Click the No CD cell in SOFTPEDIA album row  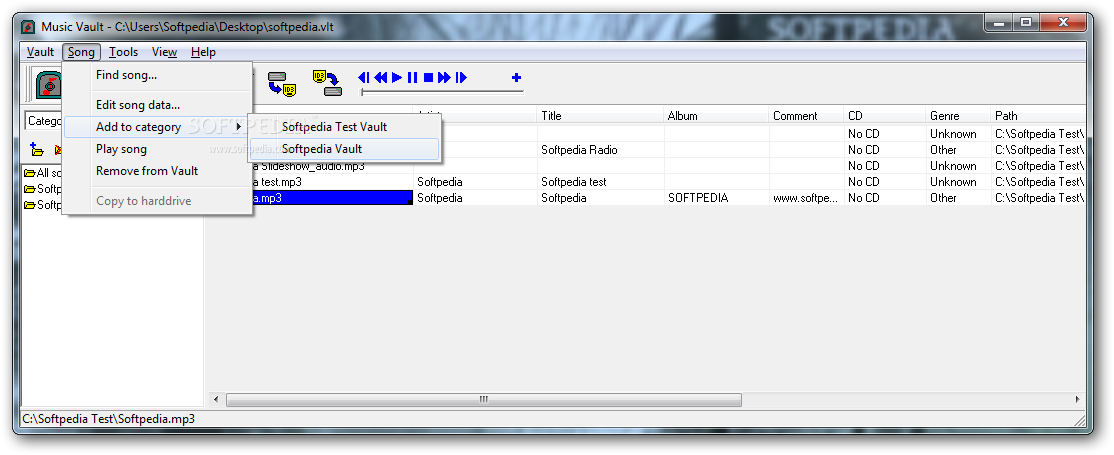885,198
